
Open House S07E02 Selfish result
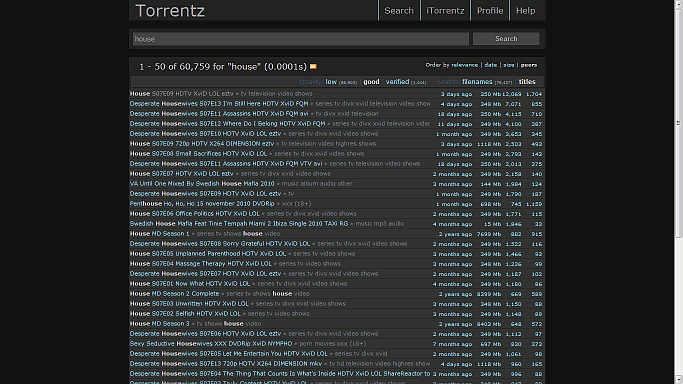coord(185,314)
